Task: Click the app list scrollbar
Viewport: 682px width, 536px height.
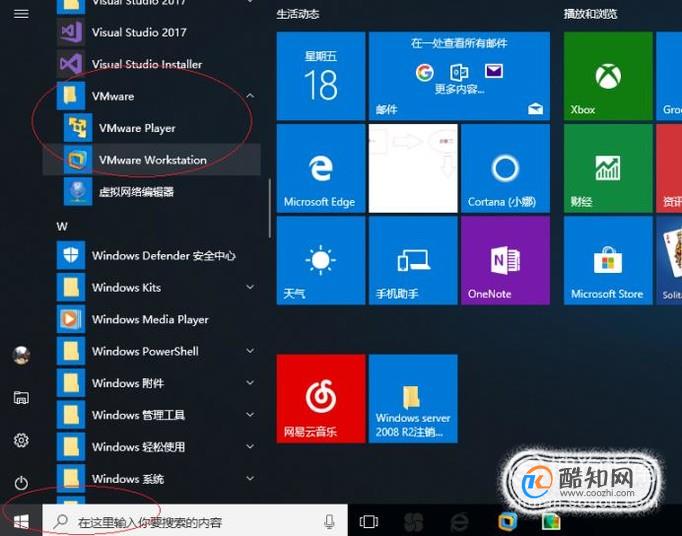Action: [x=270, y=208]
